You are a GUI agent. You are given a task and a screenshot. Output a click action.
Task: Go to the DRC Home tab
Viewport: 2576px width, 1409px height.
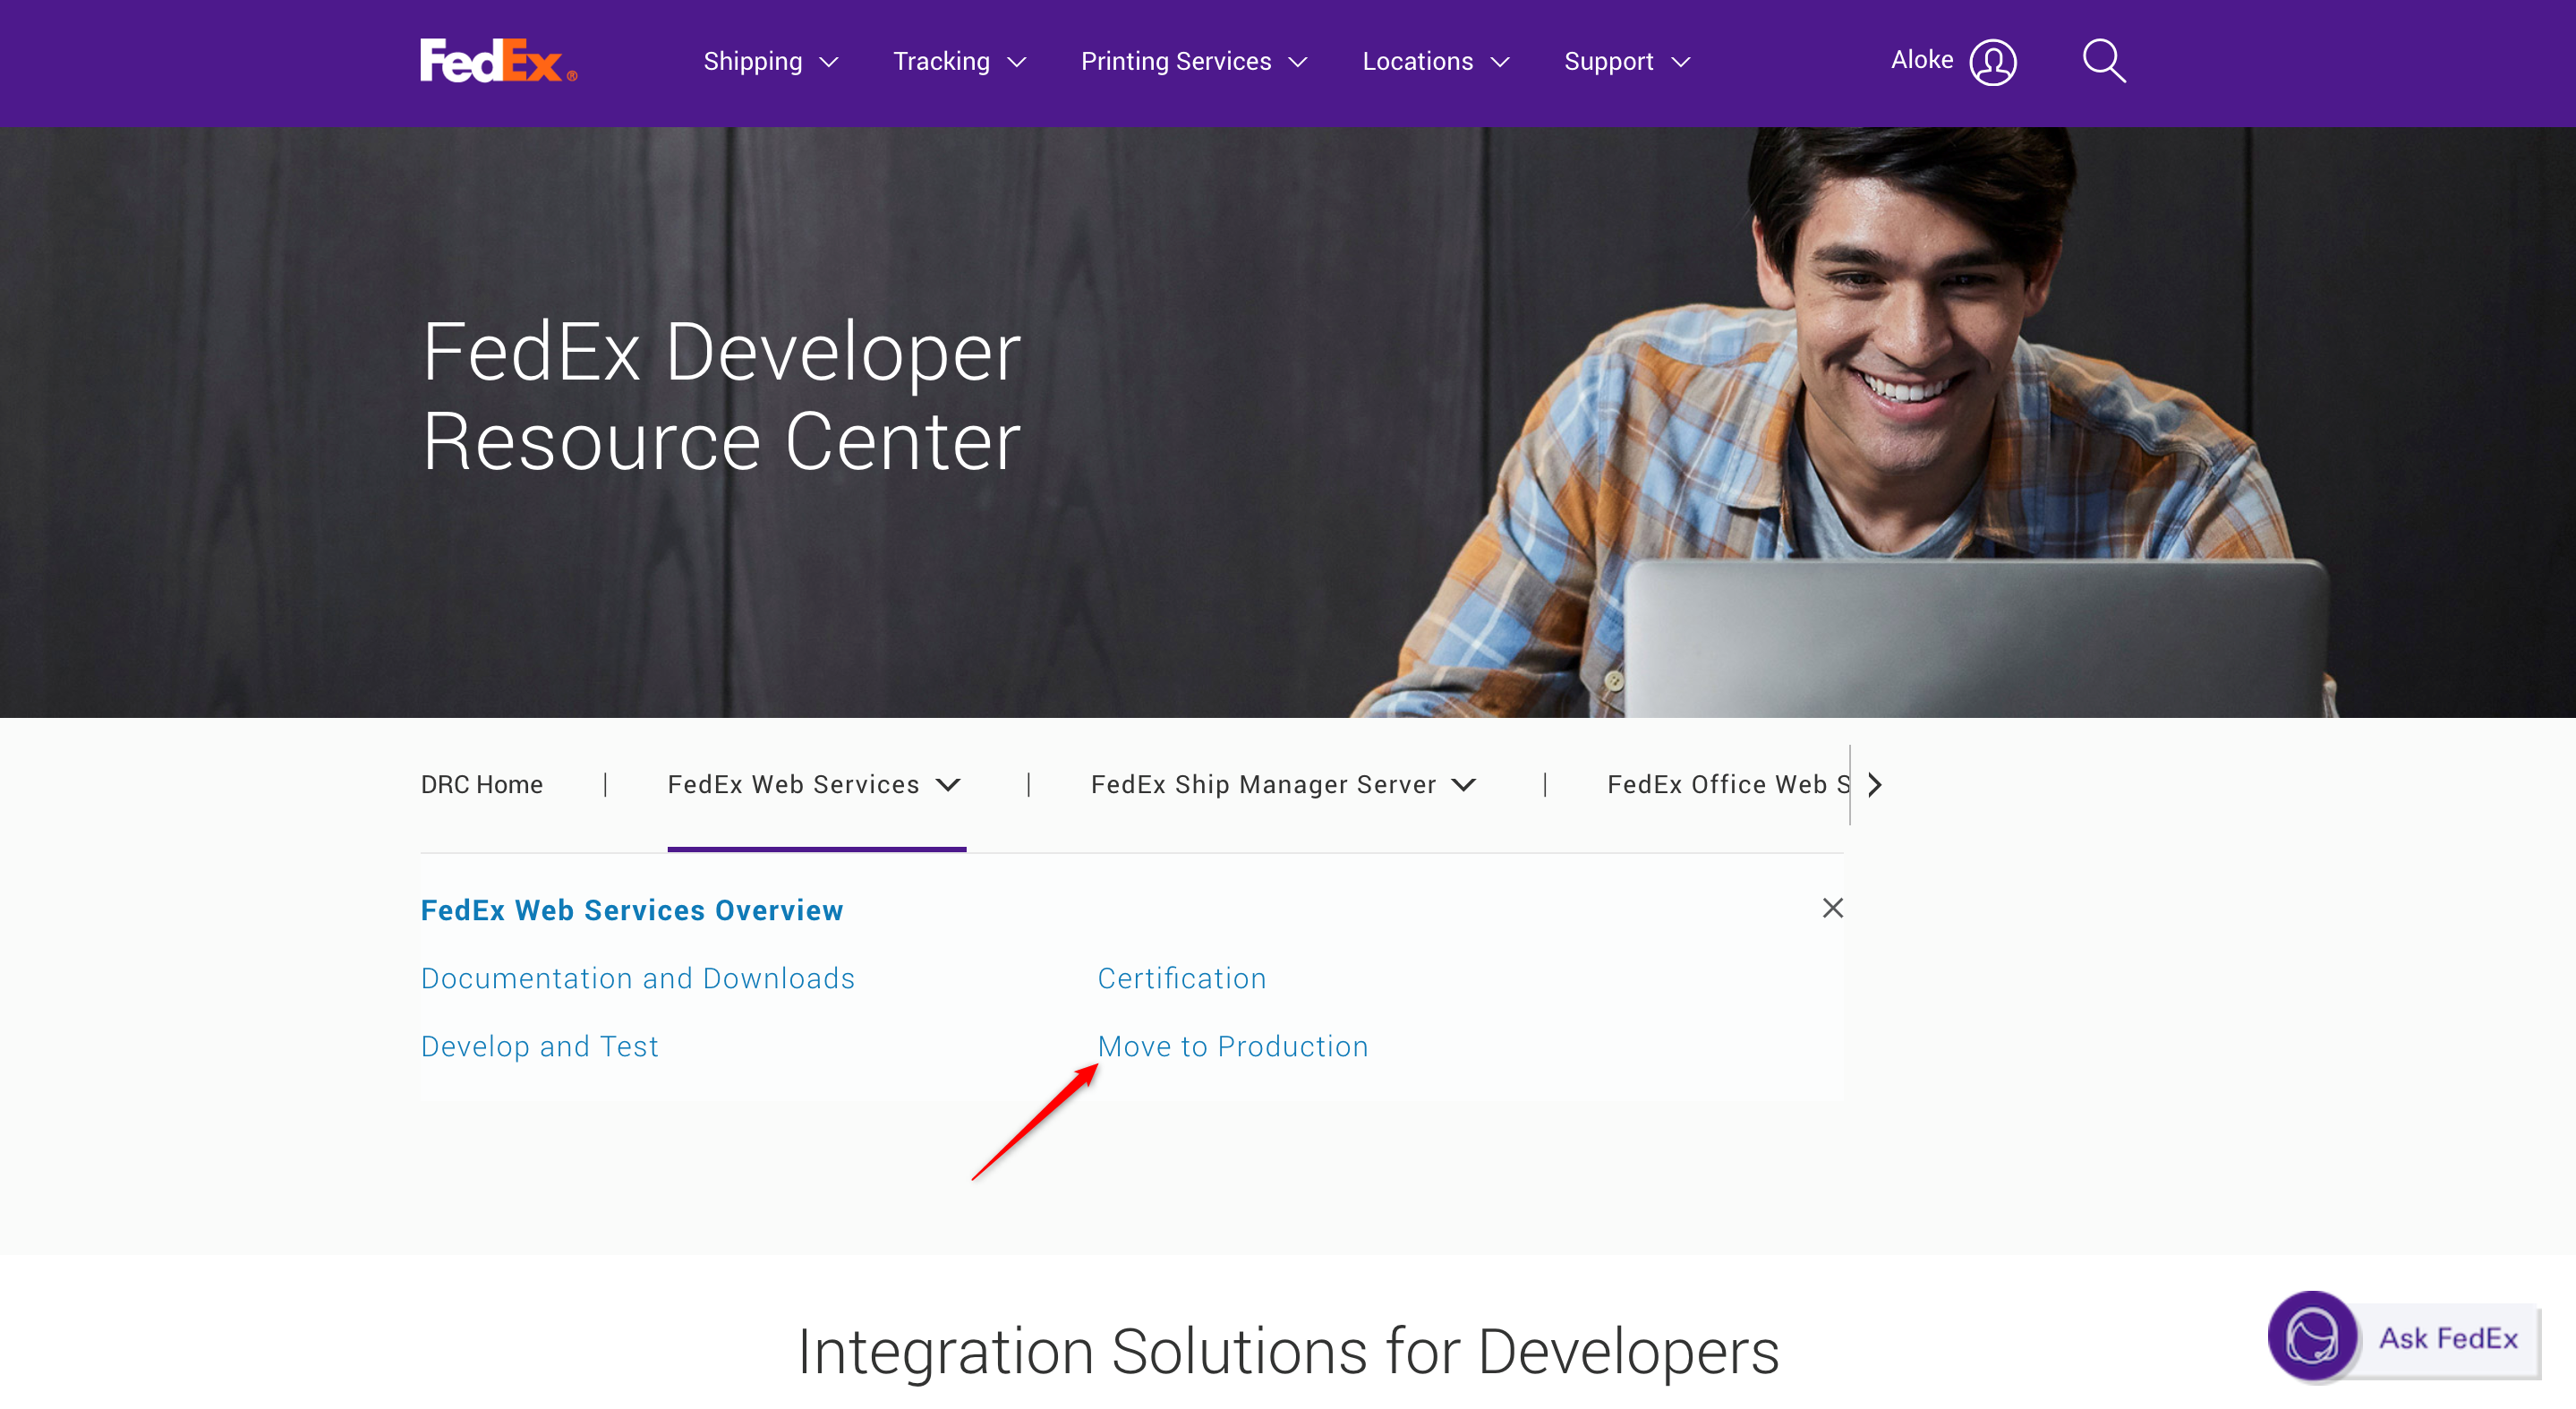tap(481, 785)
